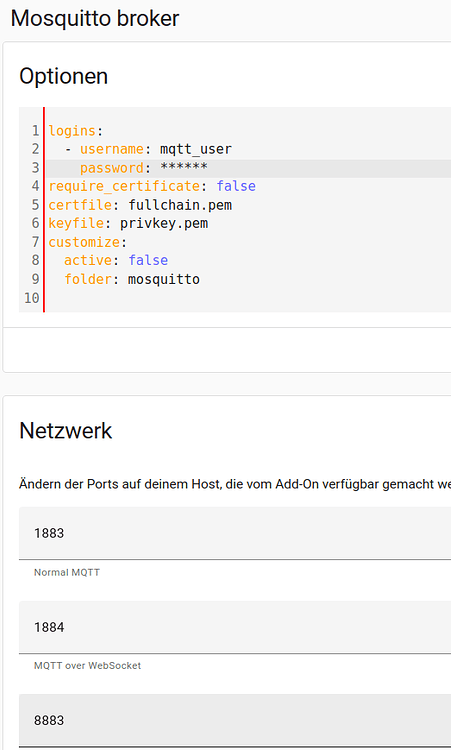This screenshot has height=750, width=451.
Task: Click the 'active: false' line
Action: pos(116,260)
